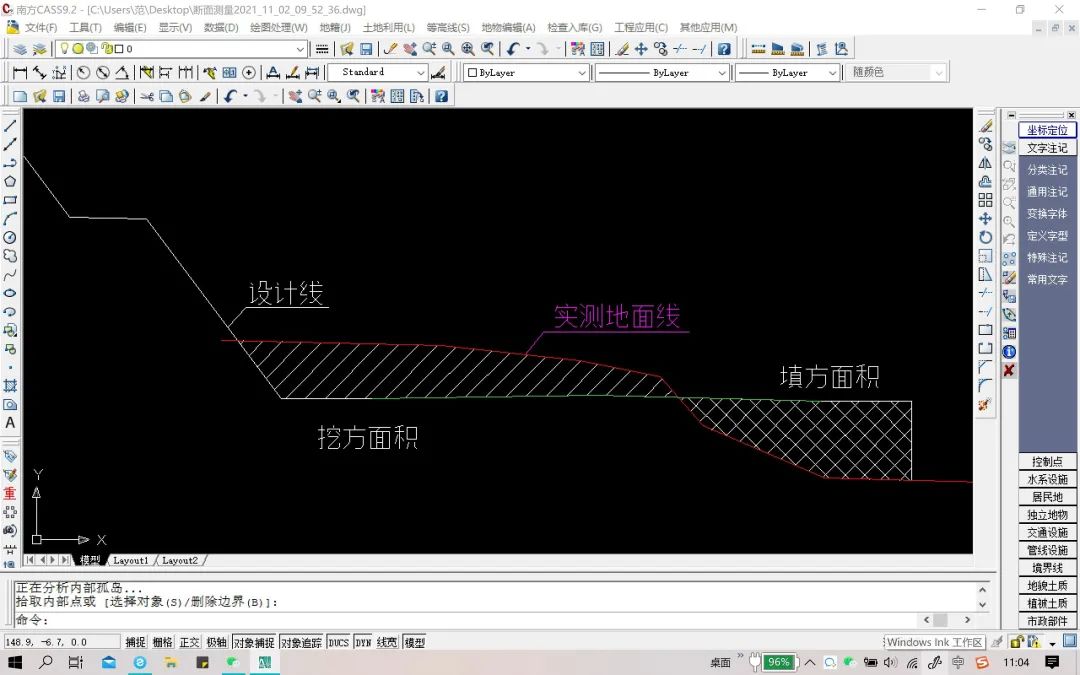Image resolution: width=1080 pixels, height=675 pixels.
Task: Click the 命令 command line input
Action: [x=468, y=620]
